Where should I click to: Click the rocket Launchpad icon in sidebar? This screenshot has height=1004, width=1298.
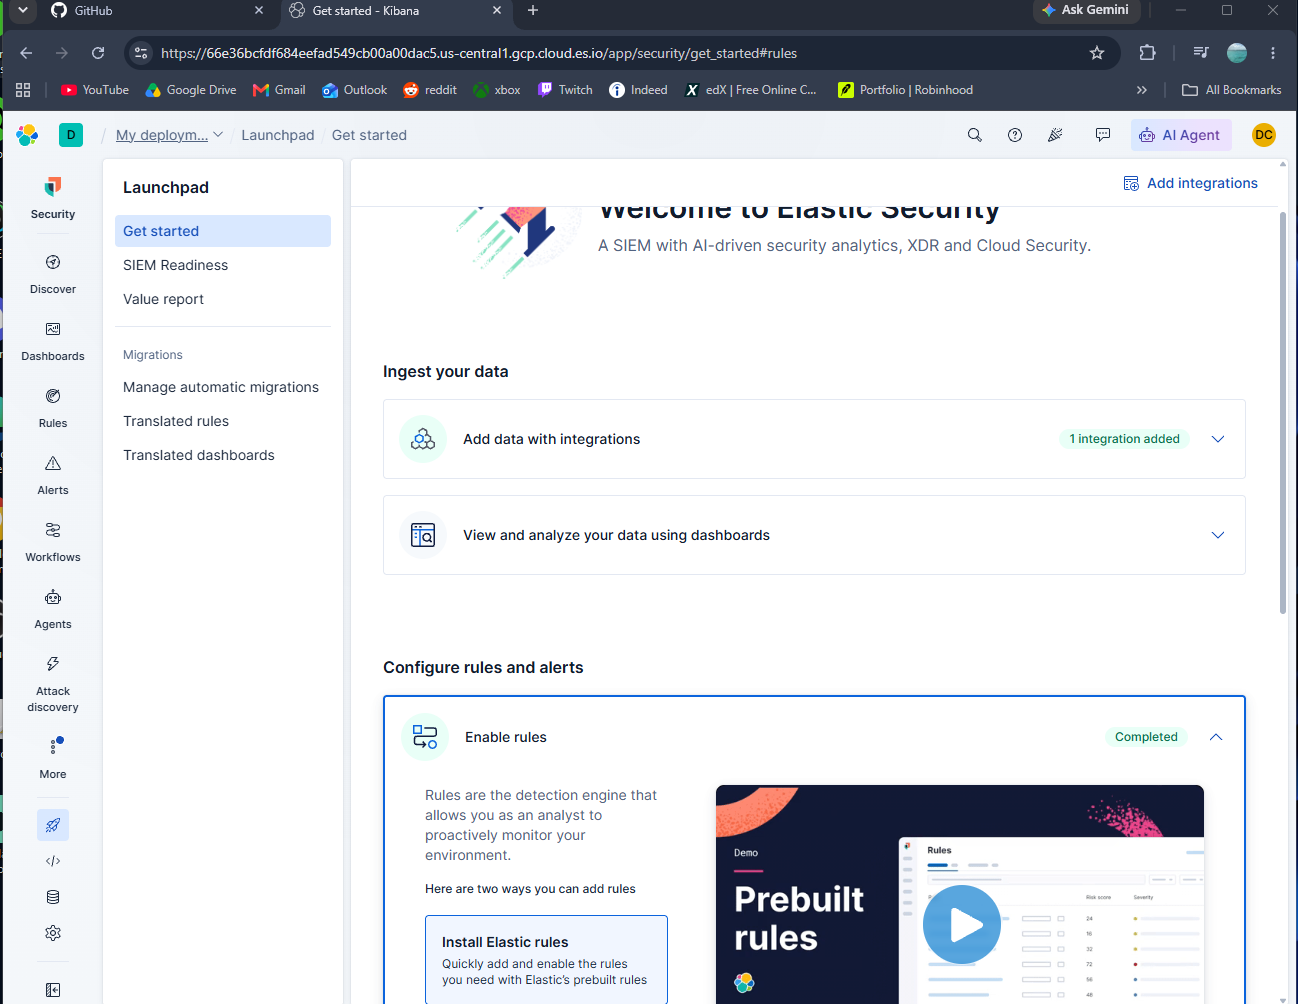coord(53,825)
